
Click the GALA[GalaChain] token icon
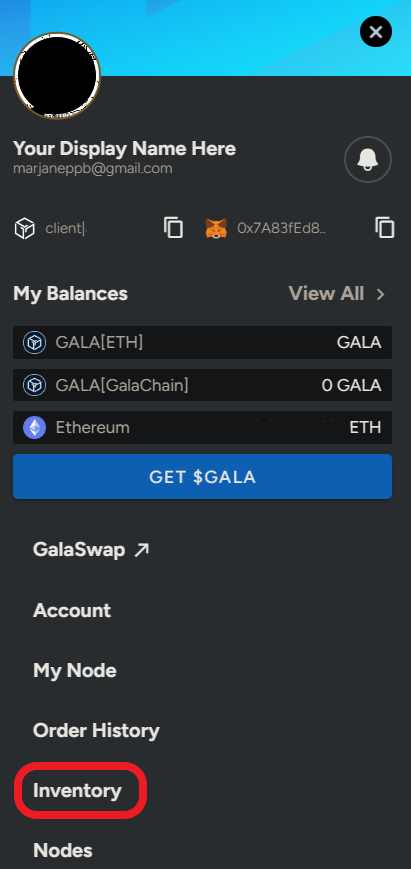click(34, 385)
